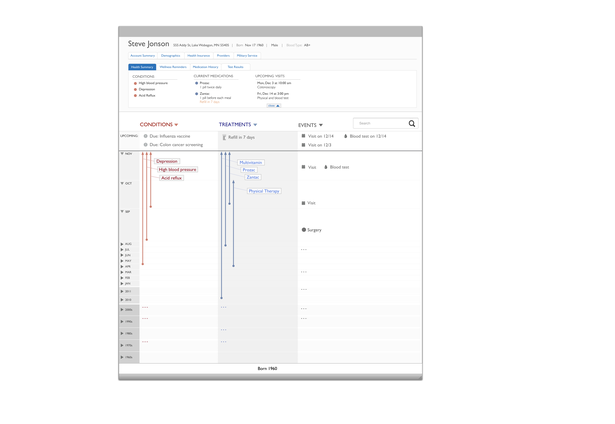The width and height of the screenshot is (615, 424).
Task: Click the red dot beside Acid Reflux in summary
Action: [x=135, y=96]
